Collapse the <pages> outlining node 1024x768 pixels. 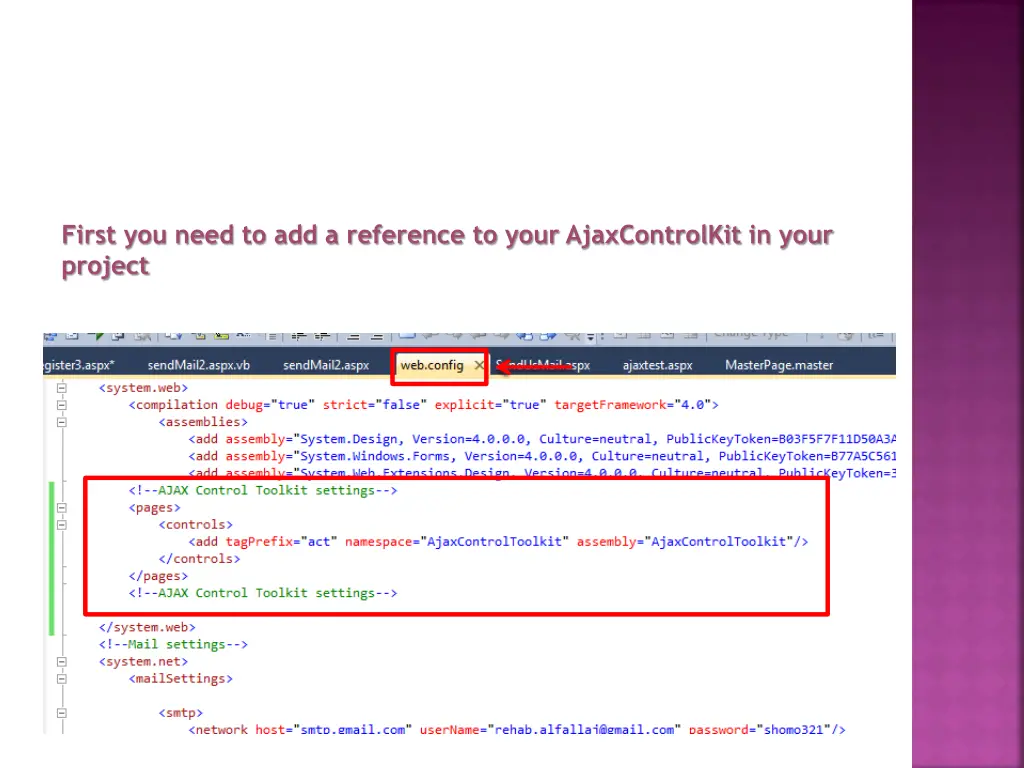pyautogui.click(x=61, y=507)
